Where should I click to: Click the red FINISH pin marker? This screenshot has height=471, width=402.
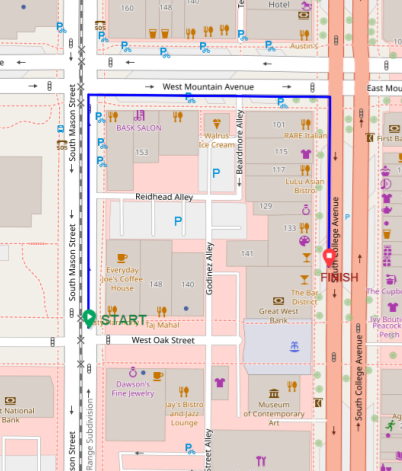pyautogui.click(x=329, y=257)
